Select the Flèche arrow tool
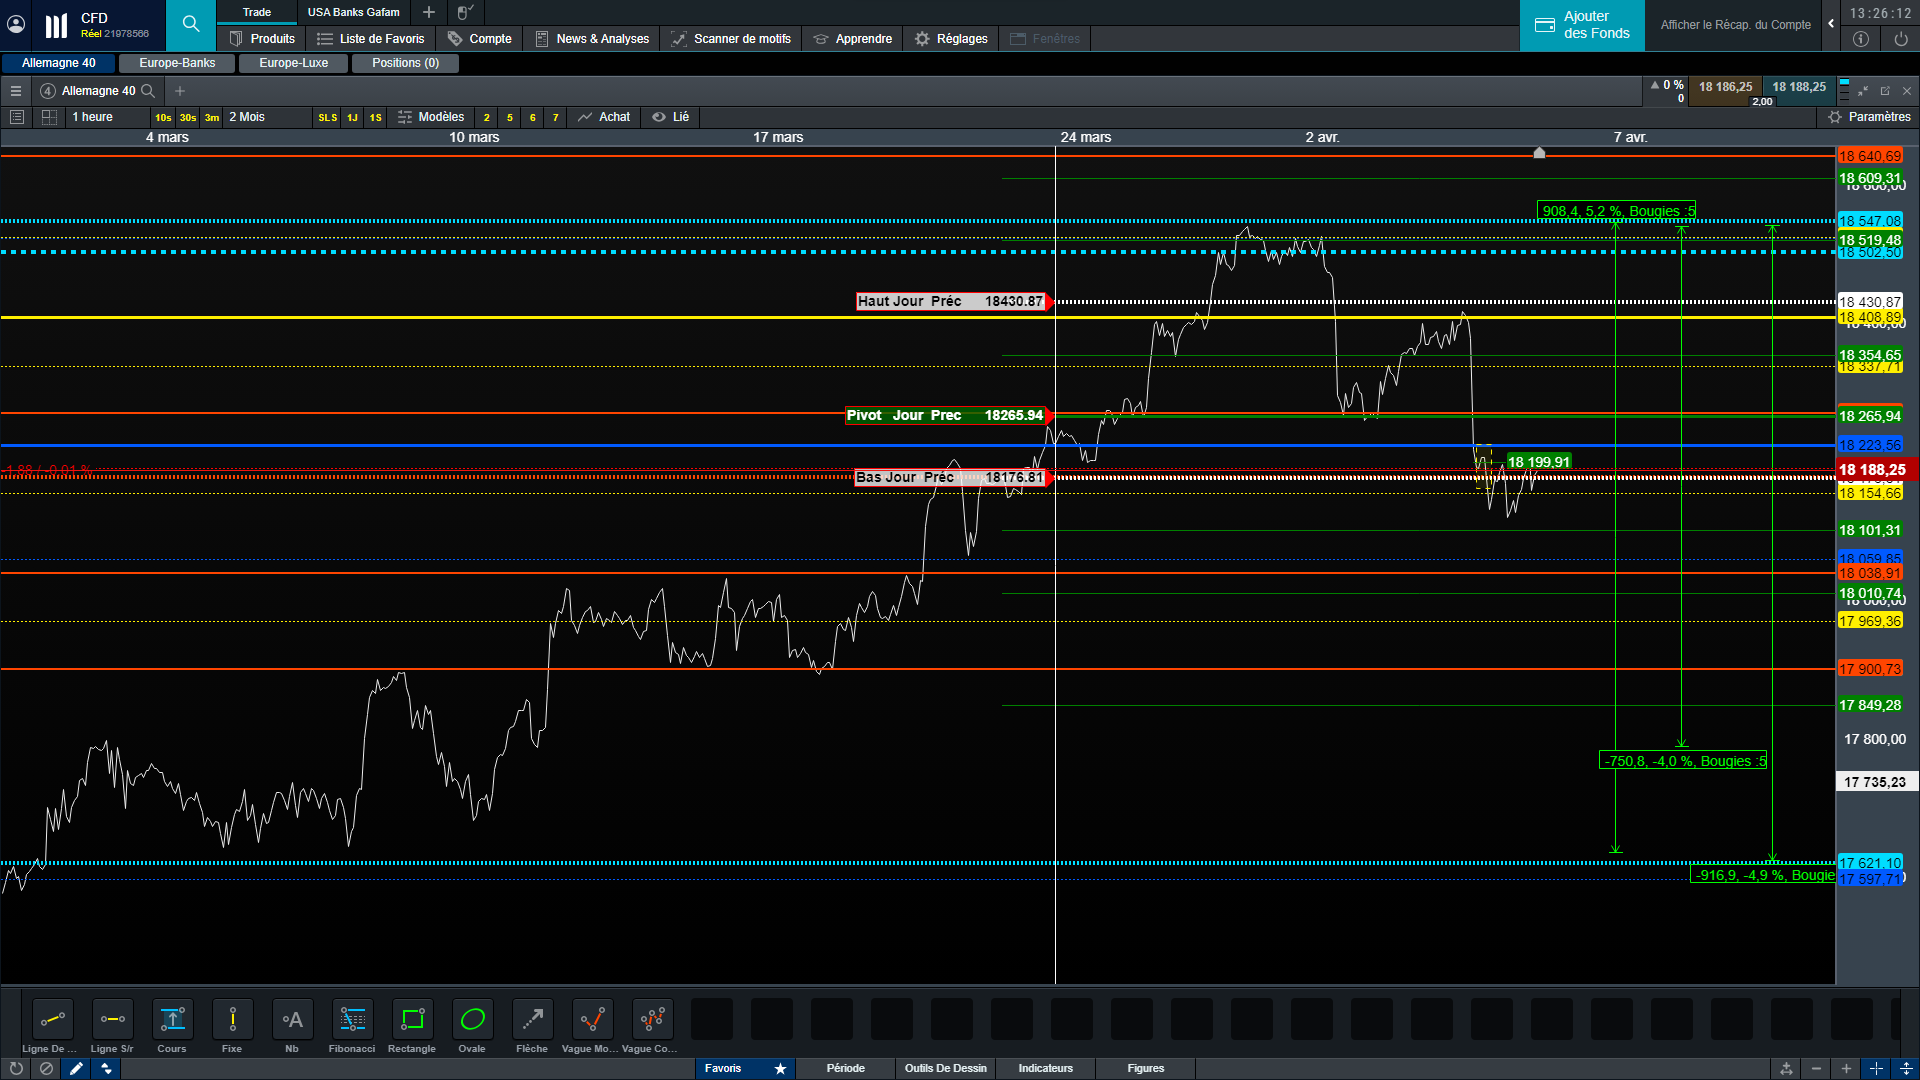The height and width of the screenshot is (1080, 1920). pyautogui.click(x=532, y=1020)
